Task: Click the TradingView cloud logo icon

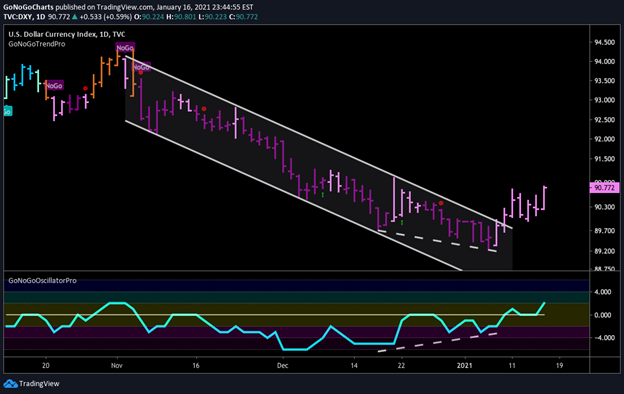Action: [10, 384]
